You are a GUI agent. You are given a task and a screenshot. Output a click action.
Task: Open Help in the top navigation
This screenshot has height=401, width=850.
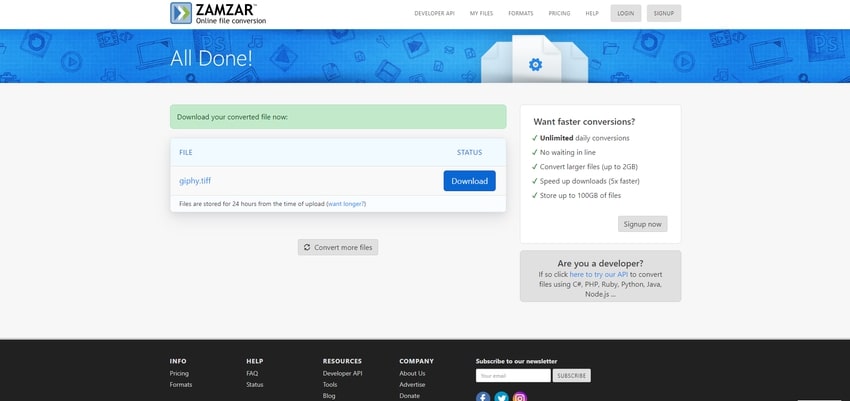pyautogui.click(x=592, y=14)
